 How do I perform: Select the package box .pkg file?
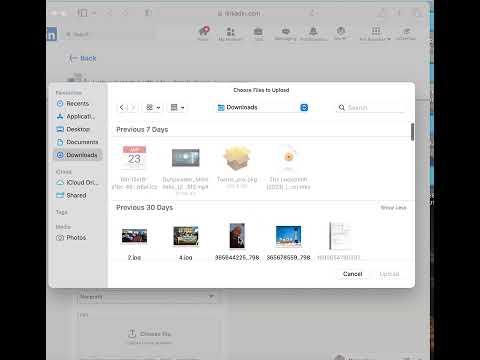[x=237, y=158]
